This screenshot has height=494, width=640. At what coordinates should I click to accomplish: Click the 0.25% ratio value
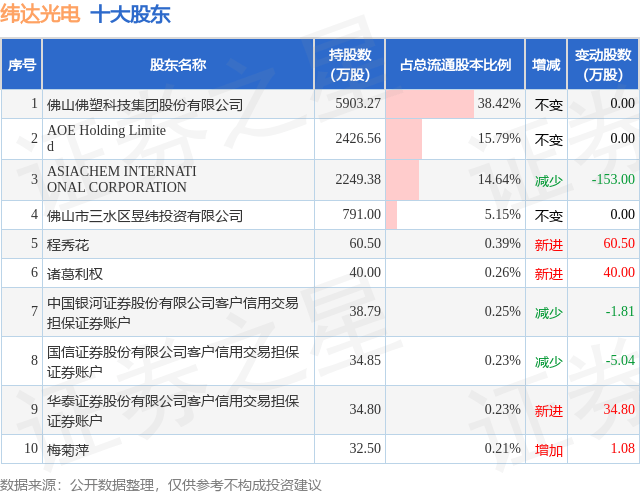pos(502,312)
